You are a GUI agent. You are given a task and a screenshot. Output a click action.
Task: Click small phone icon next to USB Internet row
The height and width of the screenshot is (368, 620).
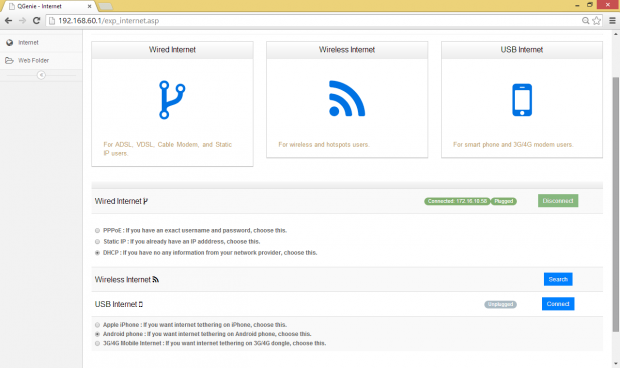coord(141,304)
